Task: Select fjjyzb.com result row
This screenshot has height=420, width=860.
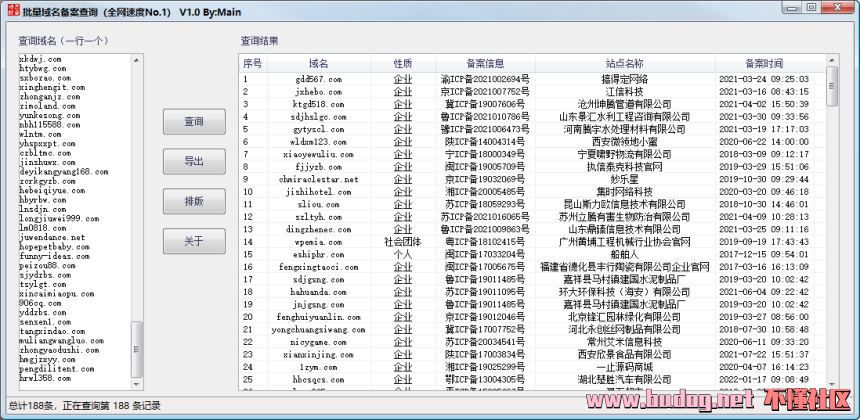Action: click(x=531, y=167)
